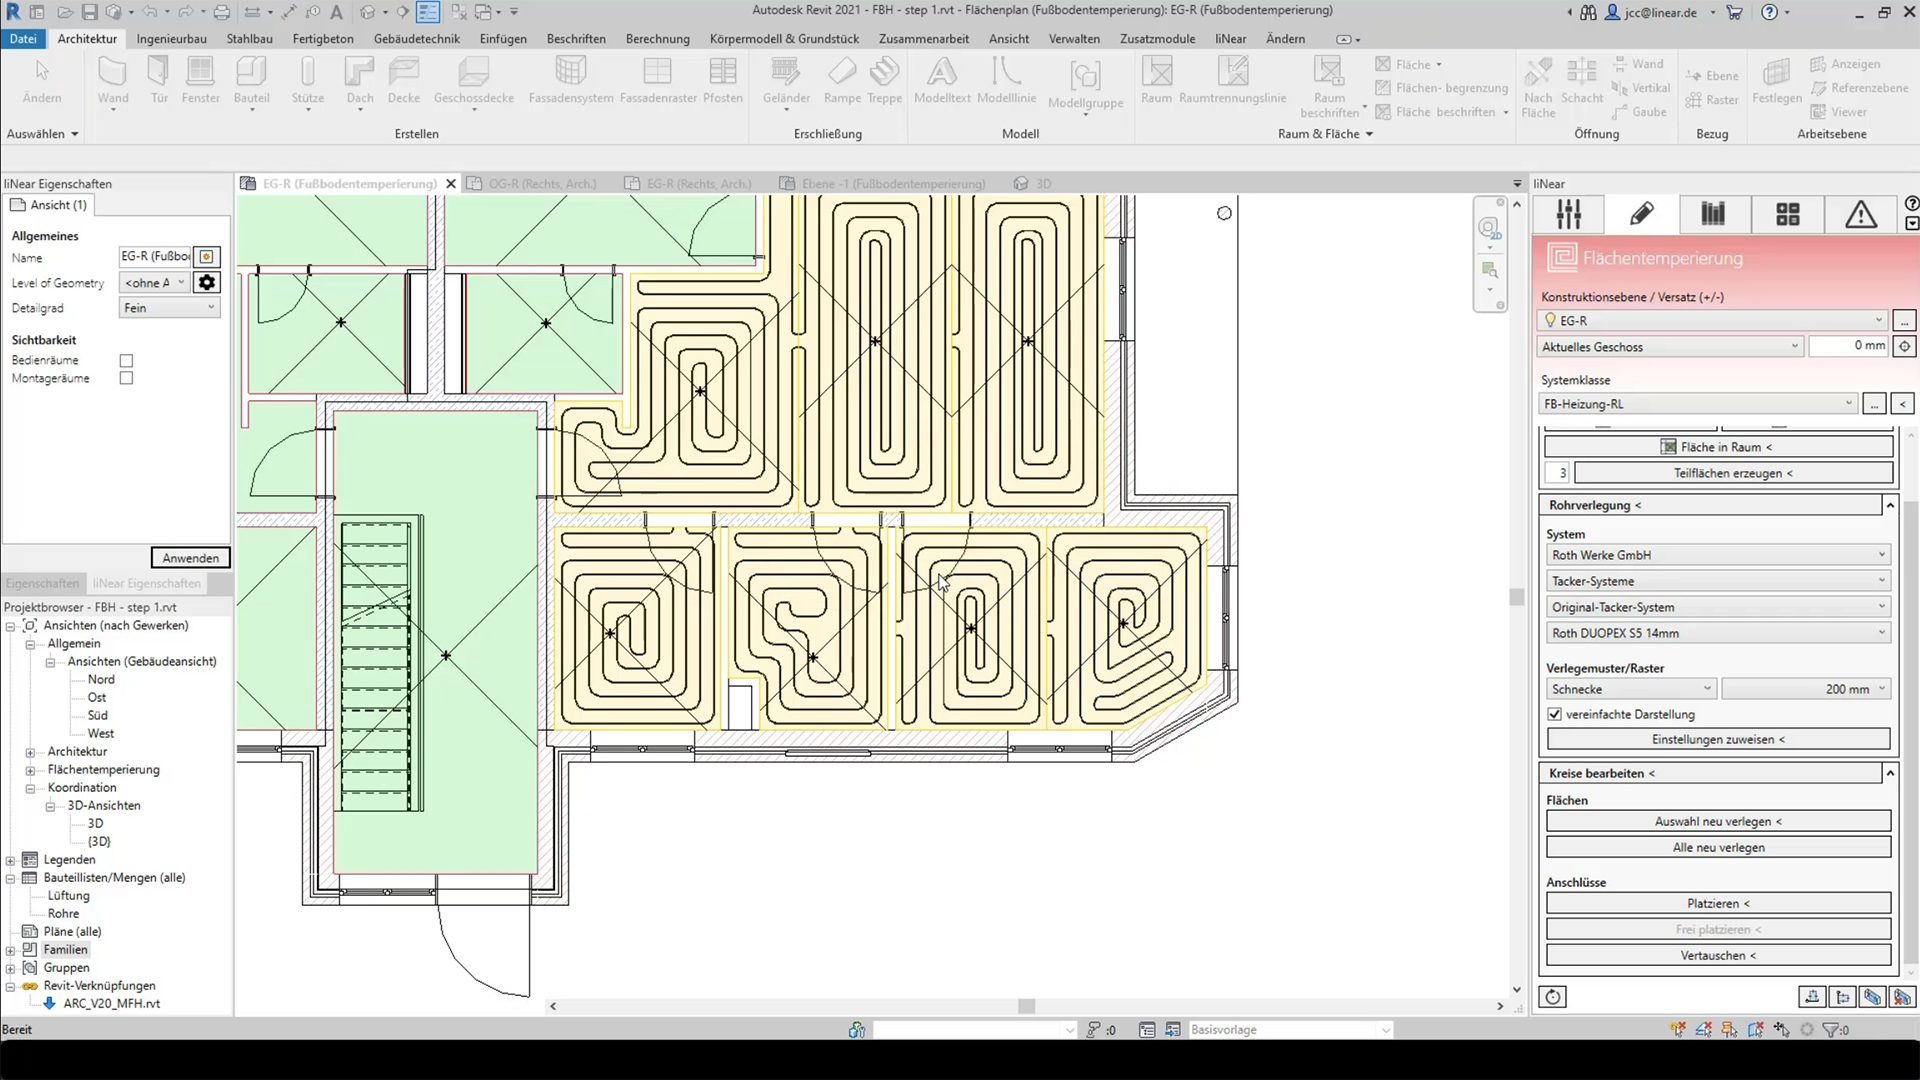Open the Detailgrad Fein dropdown
Image resolution: width=1920 pixels, height=1080 pixels.
pyautogui.click(x=169, y=308)
